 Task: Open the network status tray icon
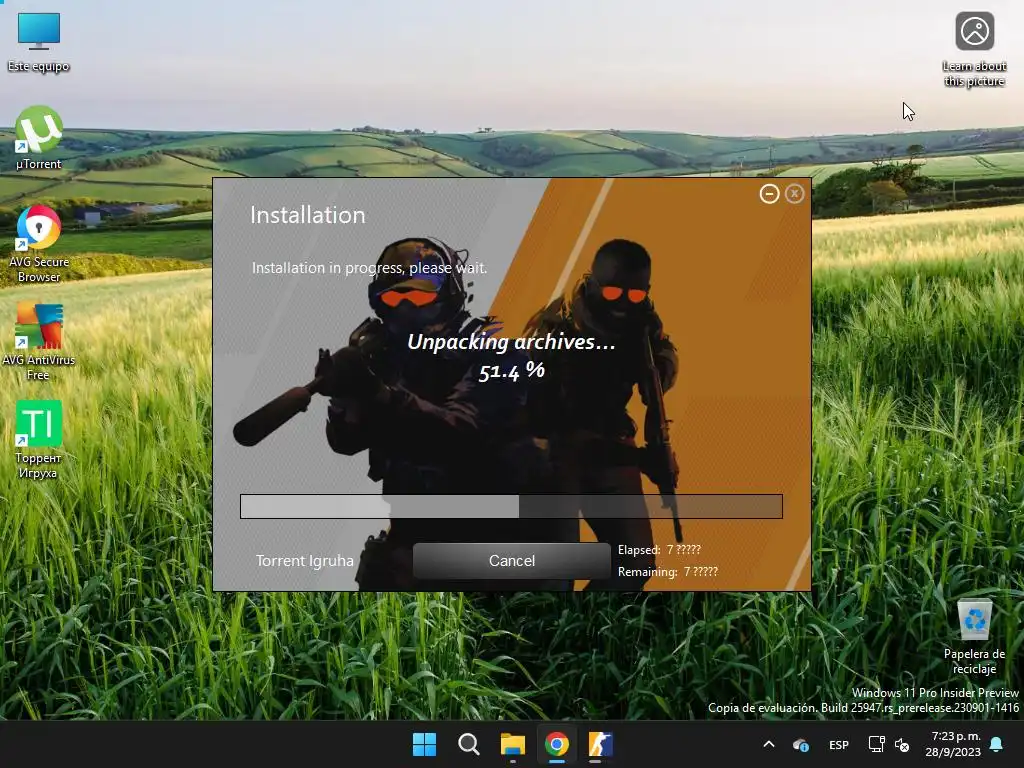[876, 744]
